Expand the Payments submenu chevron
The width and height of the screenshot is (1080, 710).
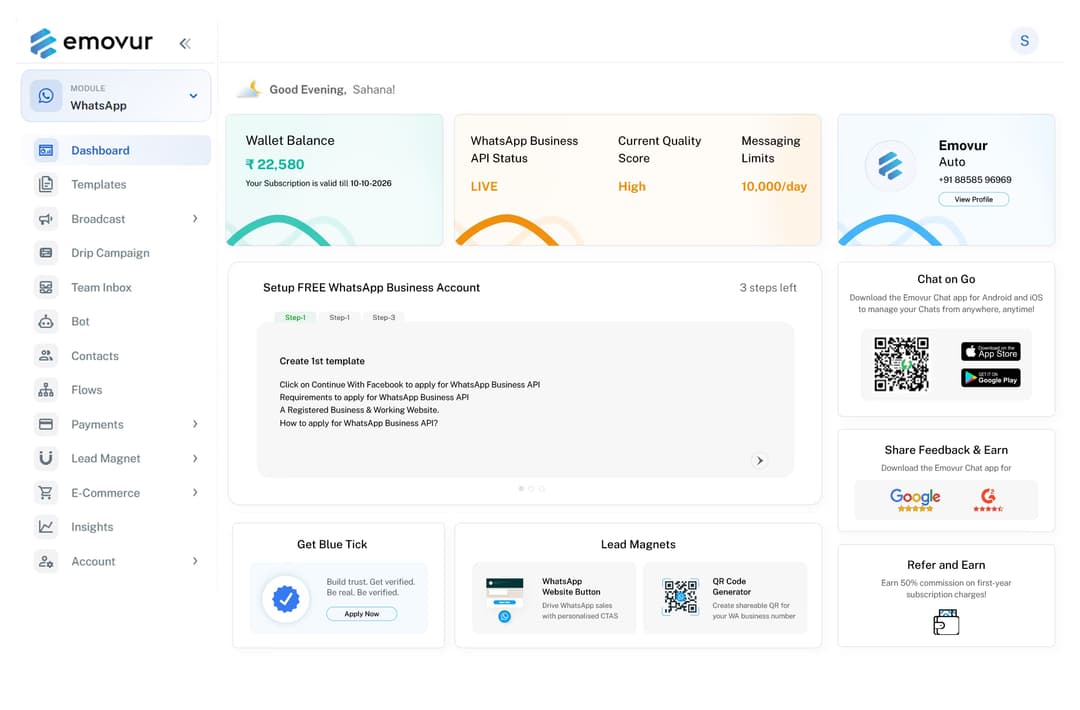(x=195, y=424)
